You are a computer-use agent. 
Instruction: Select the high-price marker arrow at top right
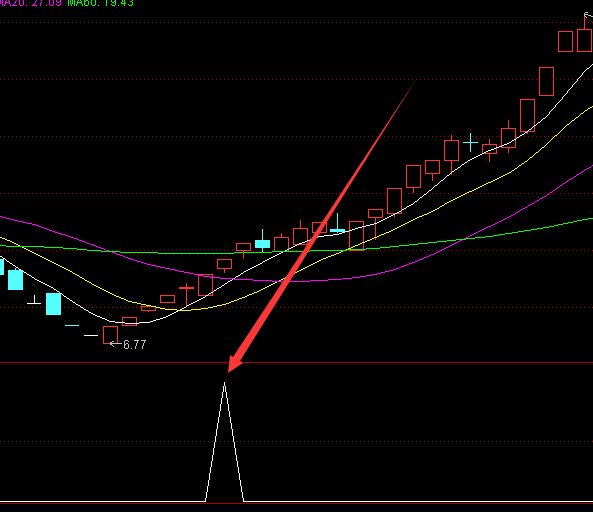[x=588, y=15]
